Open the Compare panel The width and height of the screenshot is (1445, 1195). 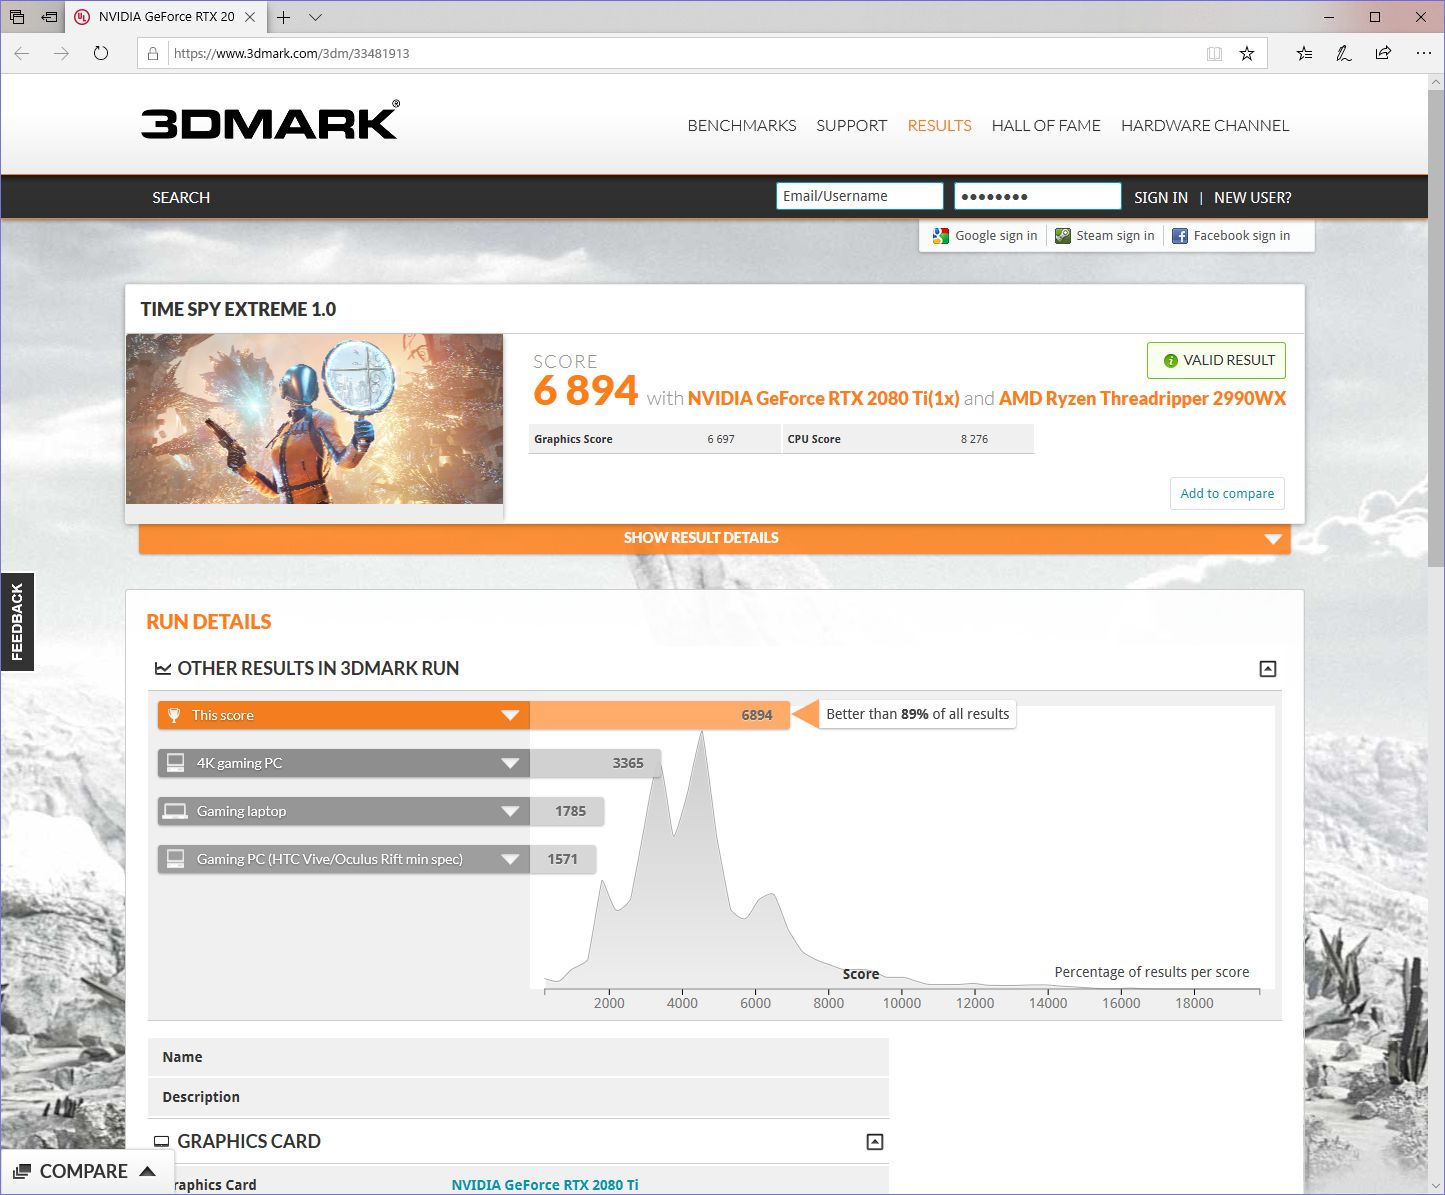coord(86,1171)
